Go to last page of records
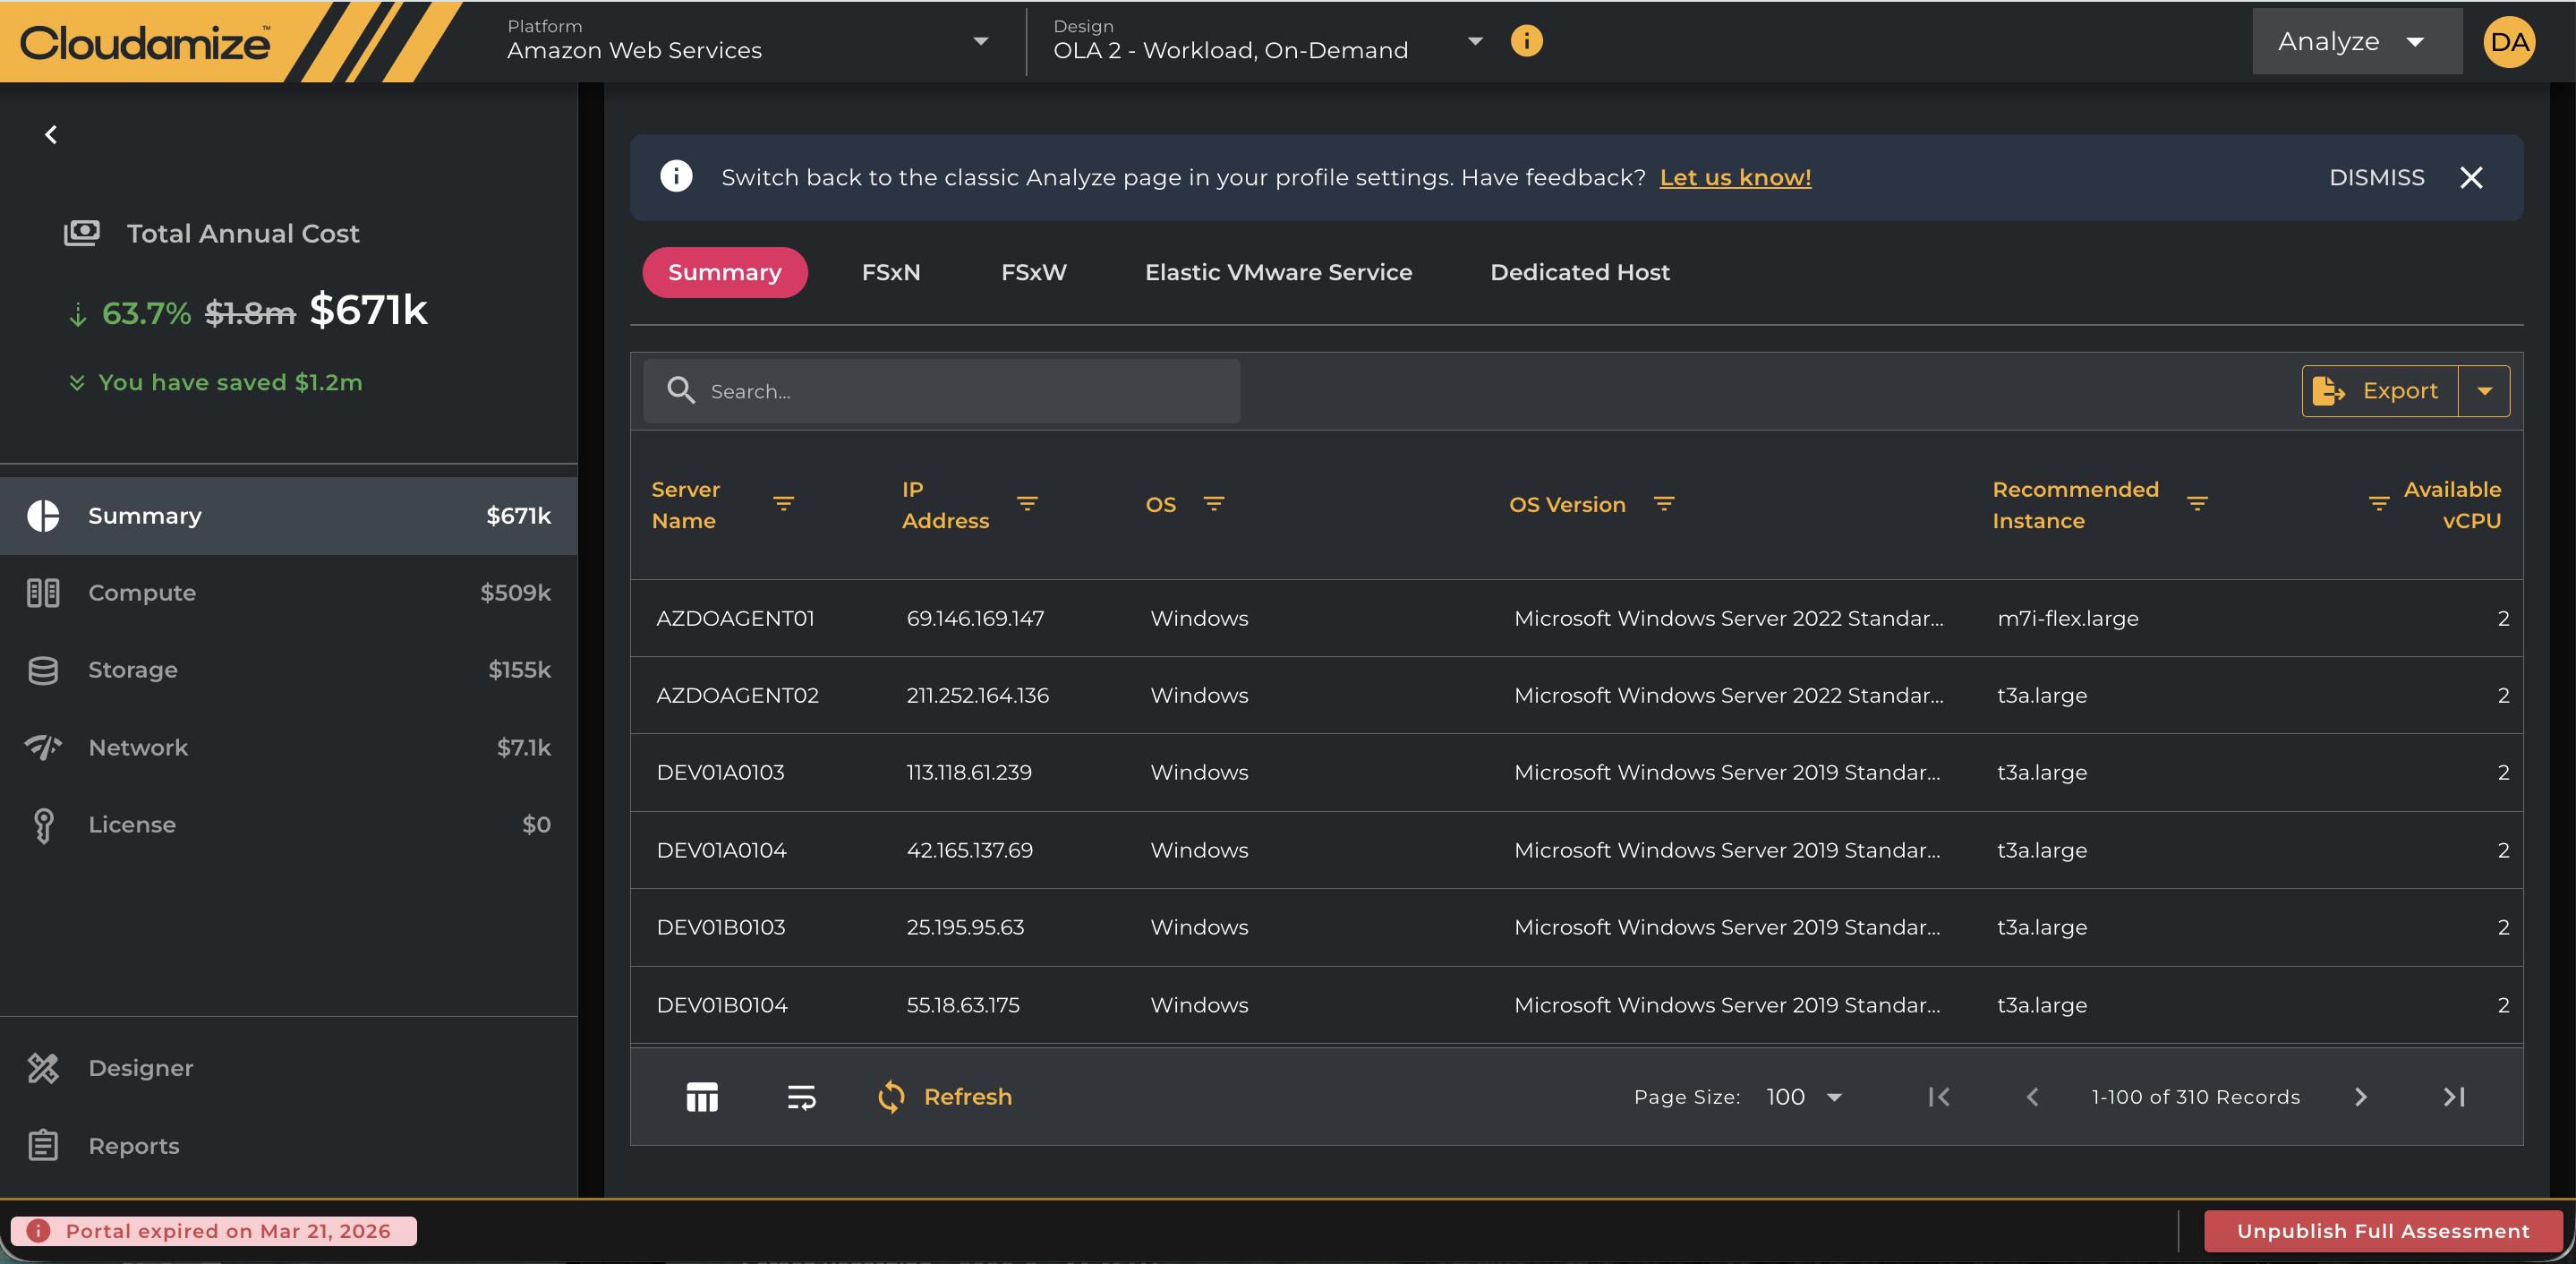 2454,1097
